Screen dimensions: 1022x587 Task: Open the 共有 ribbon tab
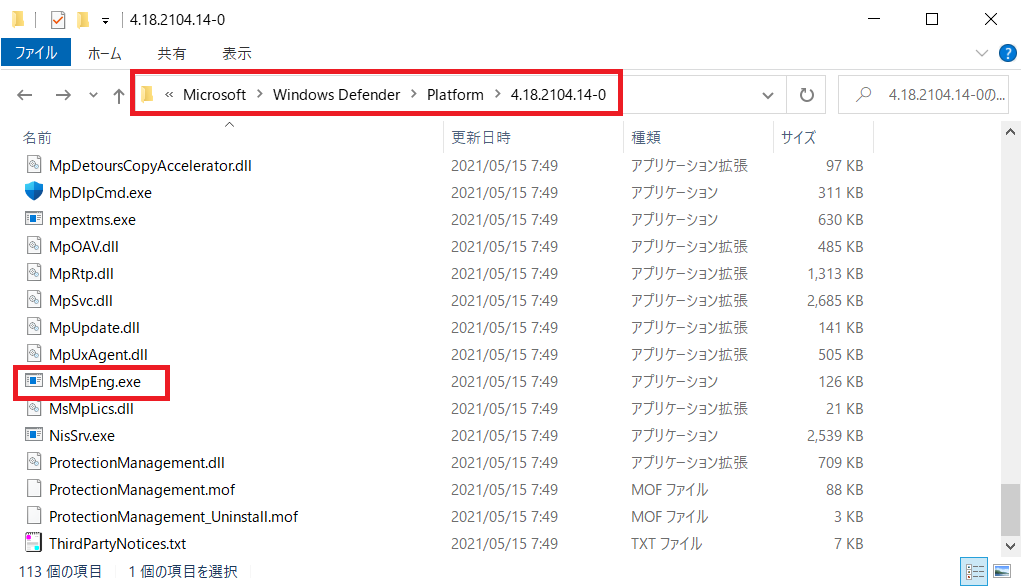pos(171,53)
